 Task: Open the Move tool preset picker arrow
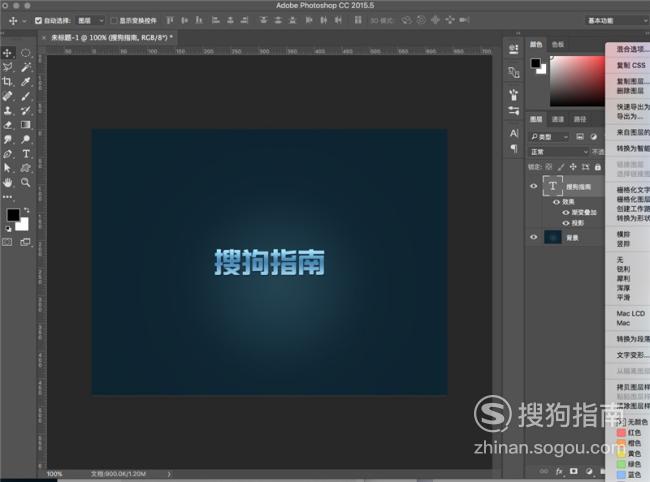tap(24, 21)
